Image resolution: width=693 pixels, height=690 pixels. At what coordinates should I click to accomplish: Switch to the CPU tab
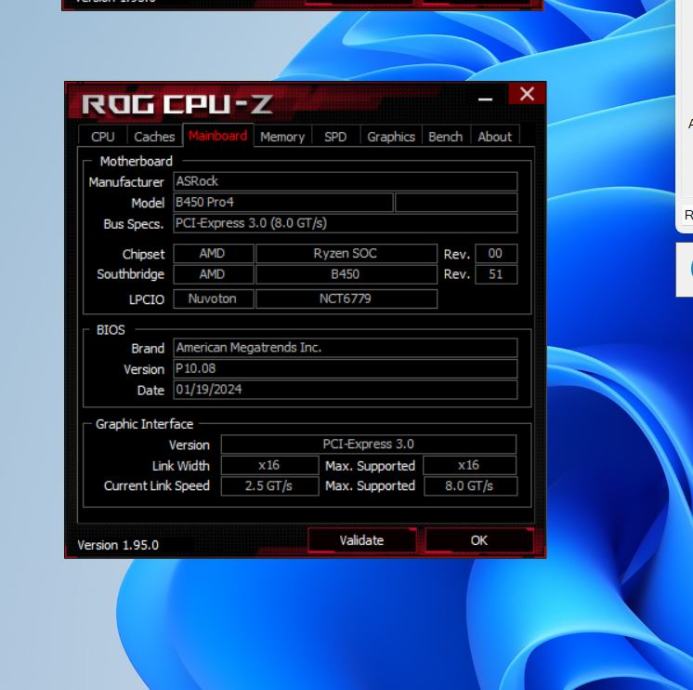pyautogui.click(x=103, y=137)
